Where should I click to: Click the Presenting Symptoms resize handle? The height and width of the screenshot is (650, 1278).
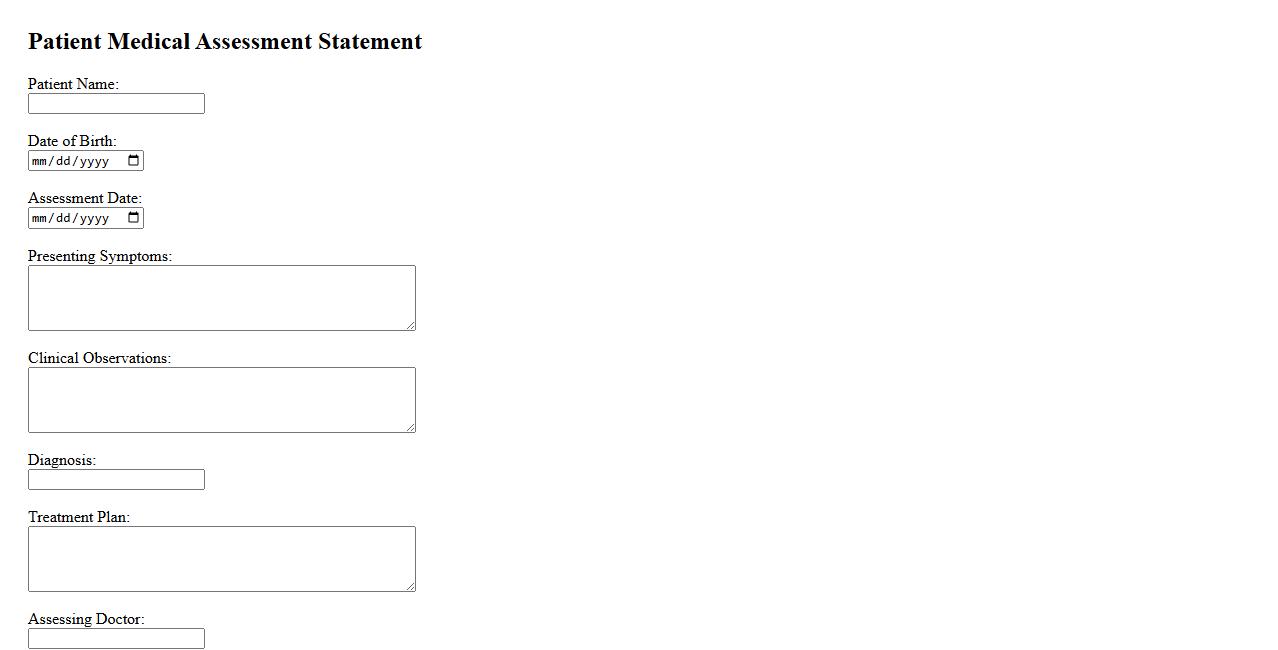click(x=410, y=325)
